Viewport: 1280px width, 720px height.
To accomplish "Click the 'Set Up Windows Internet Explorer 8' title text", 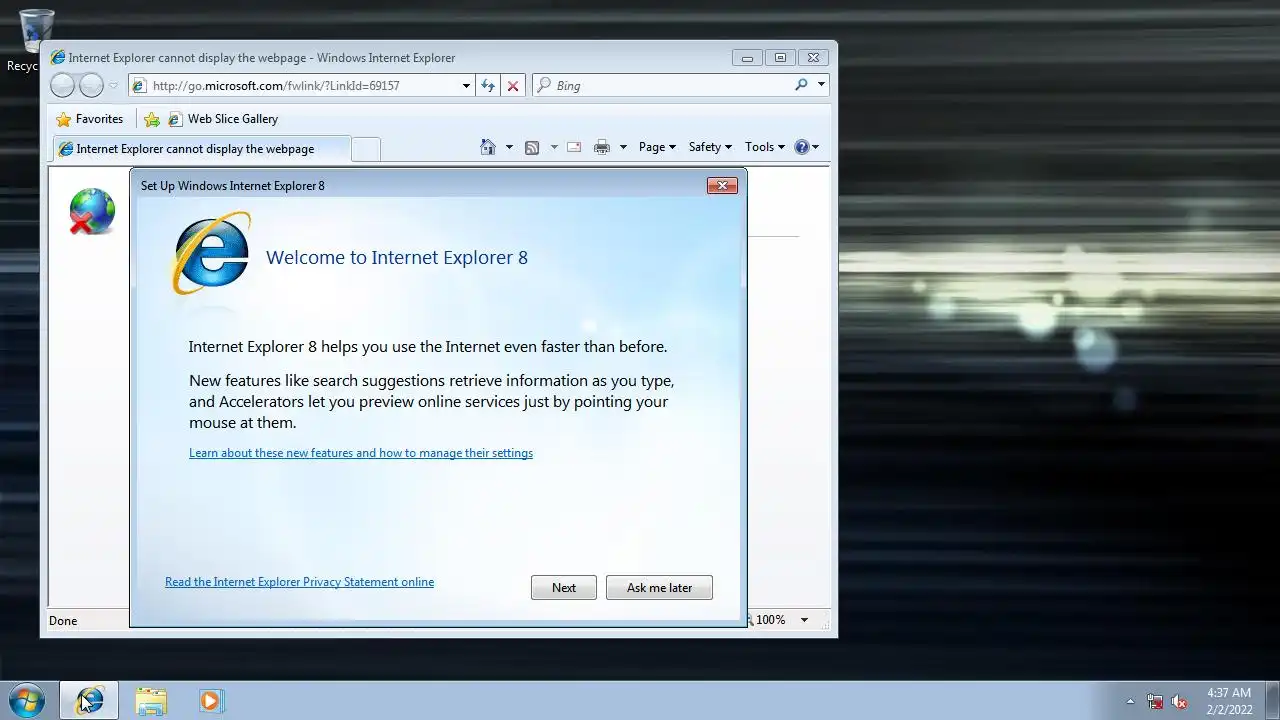I will (233, 186).
